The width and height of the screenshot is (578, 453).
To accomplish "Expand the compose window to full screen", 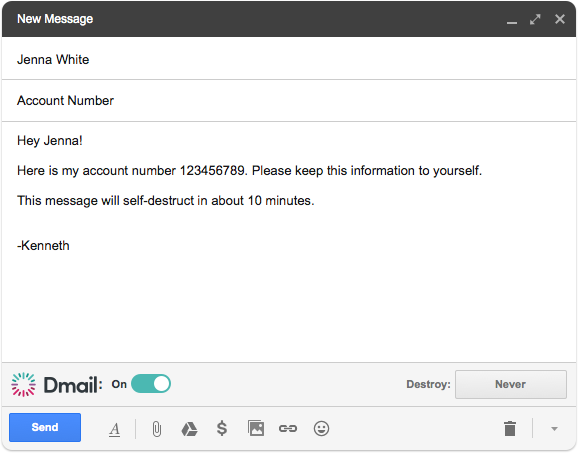I will click(x=535, y=19).
